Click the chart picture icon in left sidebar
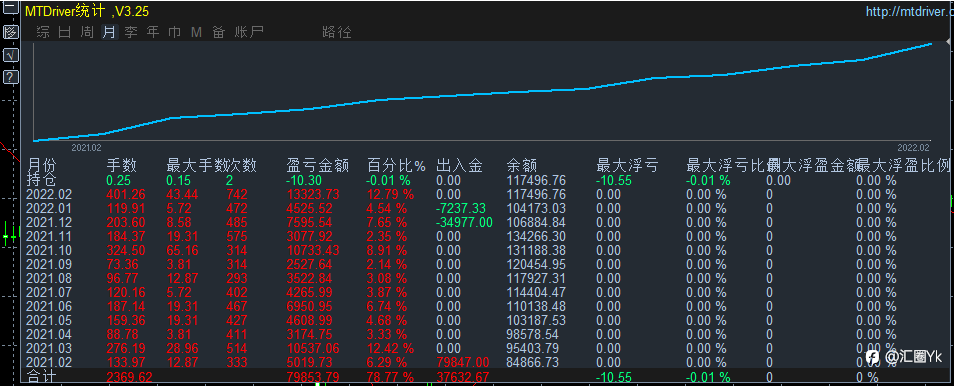Image resolution: width=954 pixels, height=386 pixels. pos(10,32)
